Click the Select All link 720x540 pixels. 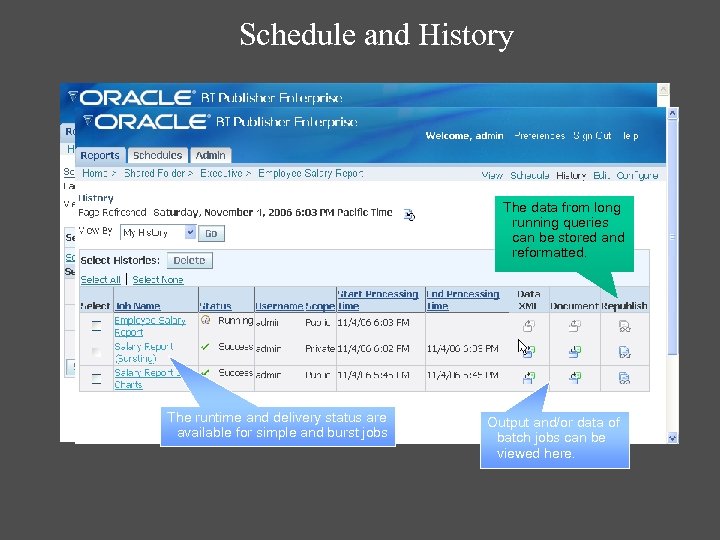coord(101,280)
